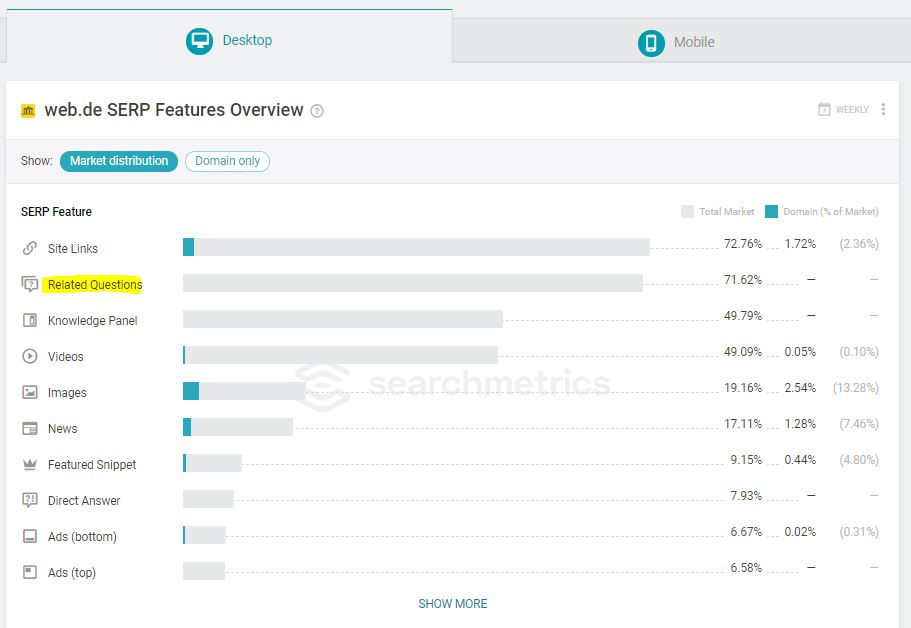Click the News teal bar segment
The image size is (911, 628).
coord(187,427)
